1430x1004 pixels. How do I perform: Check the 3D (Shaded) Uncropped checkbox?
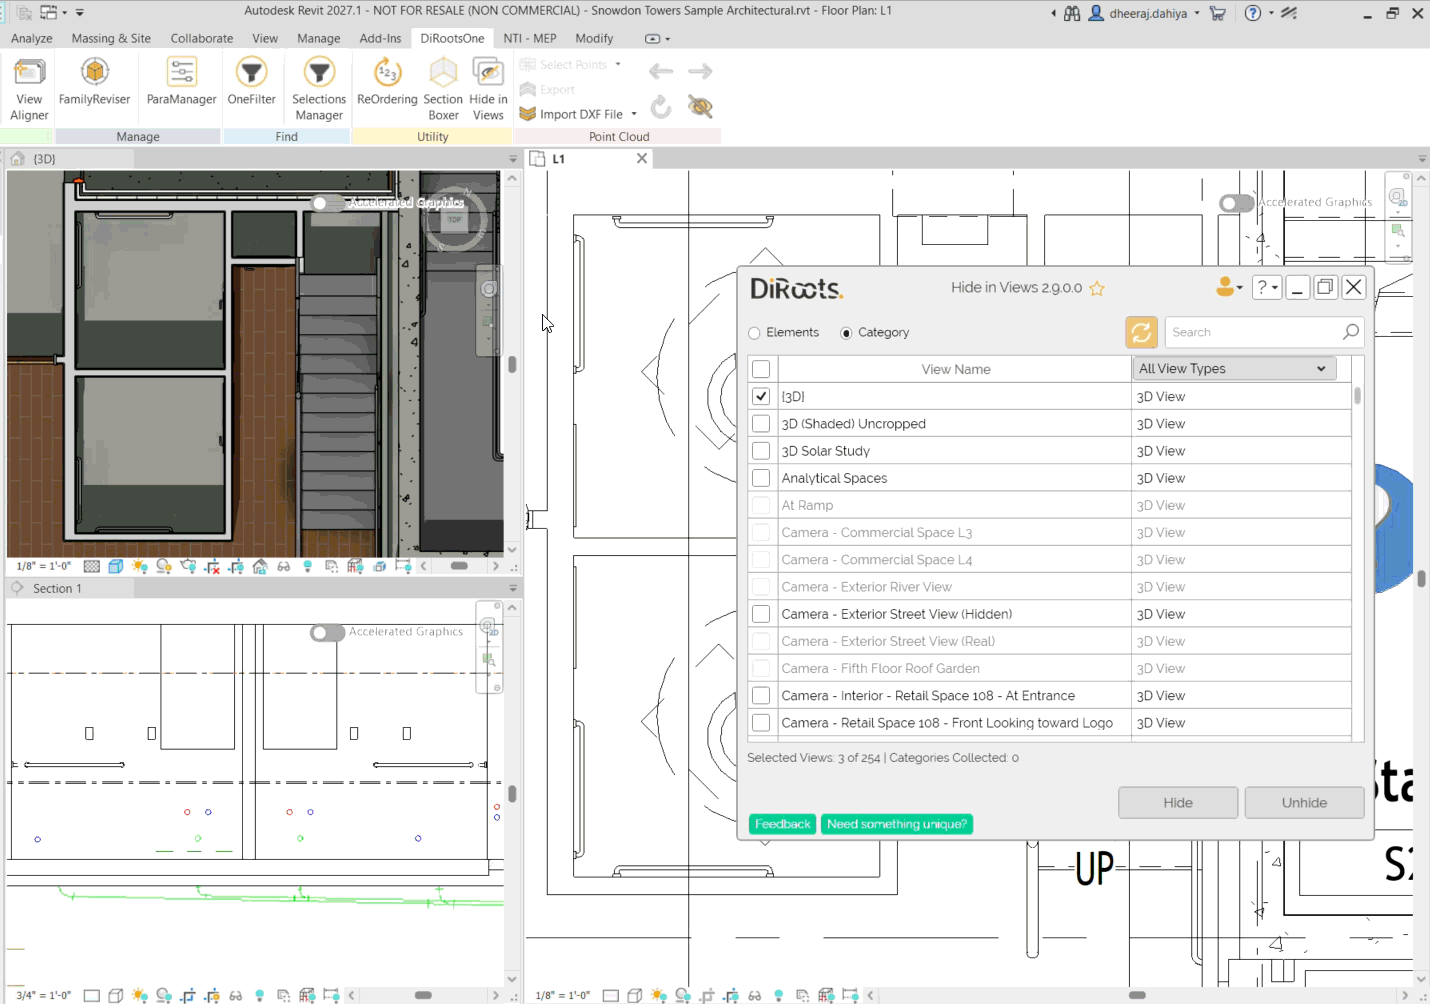[761, 423]
